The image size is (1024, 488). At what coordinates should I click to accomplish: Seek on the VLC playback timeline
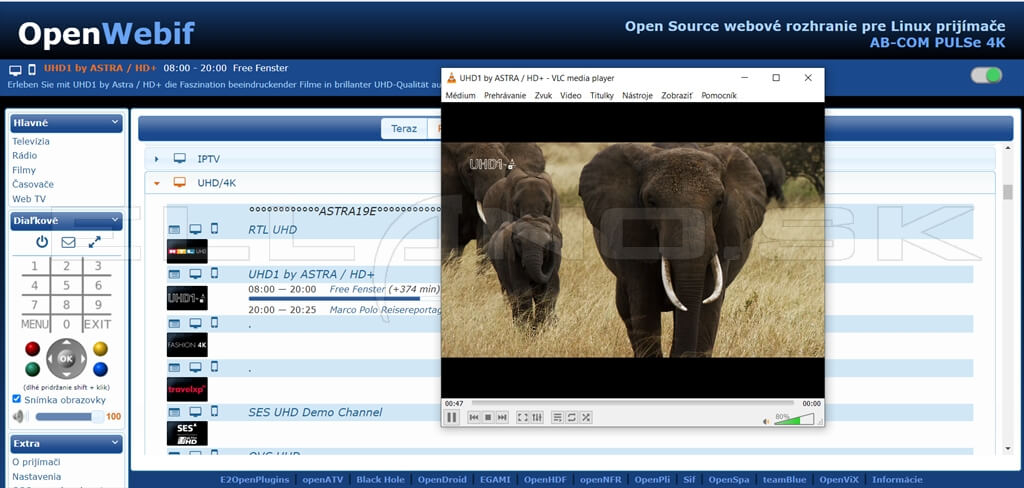[633, 404]
